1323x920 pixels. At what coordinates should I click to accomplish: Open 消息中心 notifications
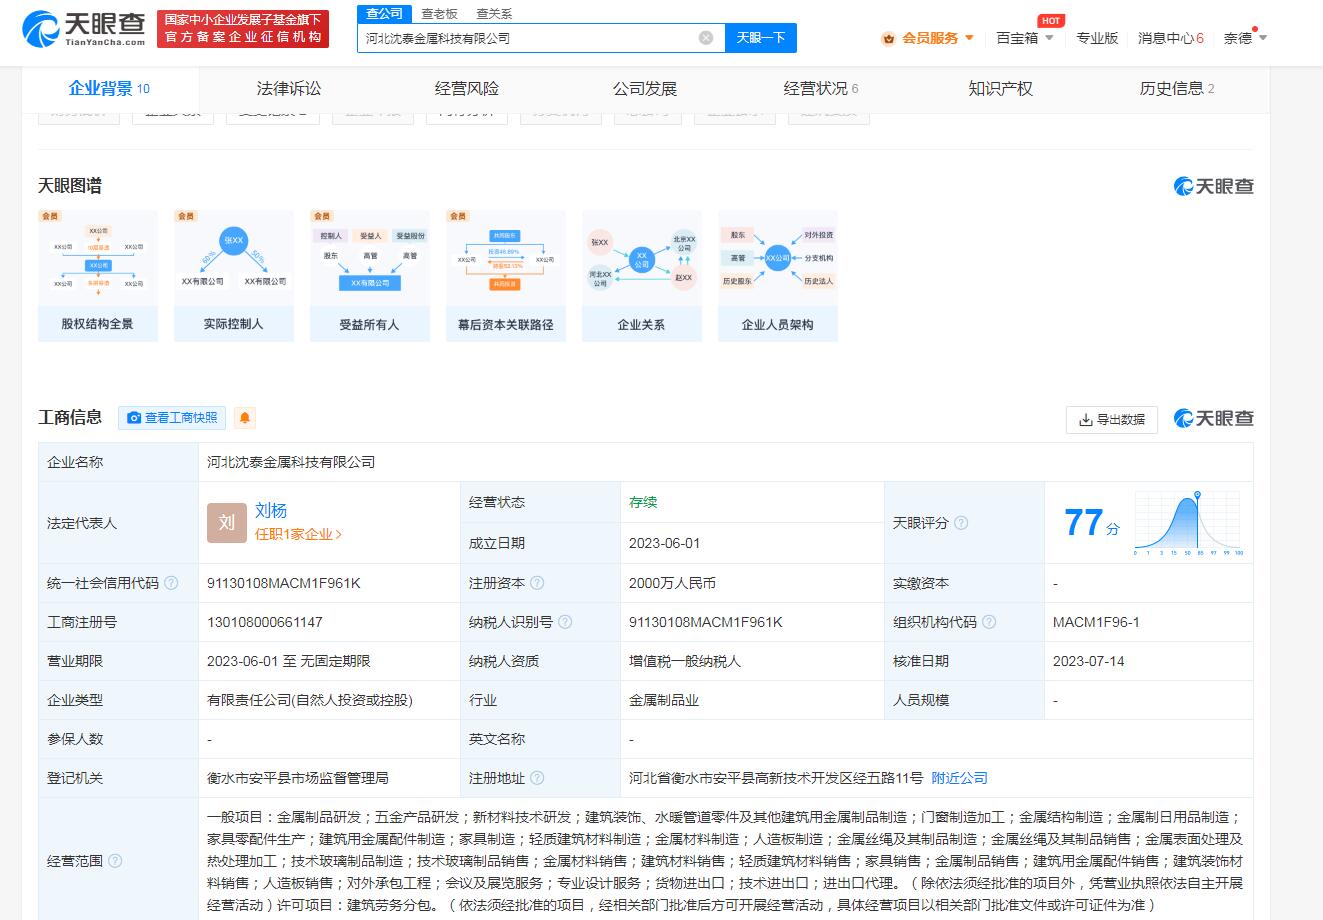[x=1171, y=38]
